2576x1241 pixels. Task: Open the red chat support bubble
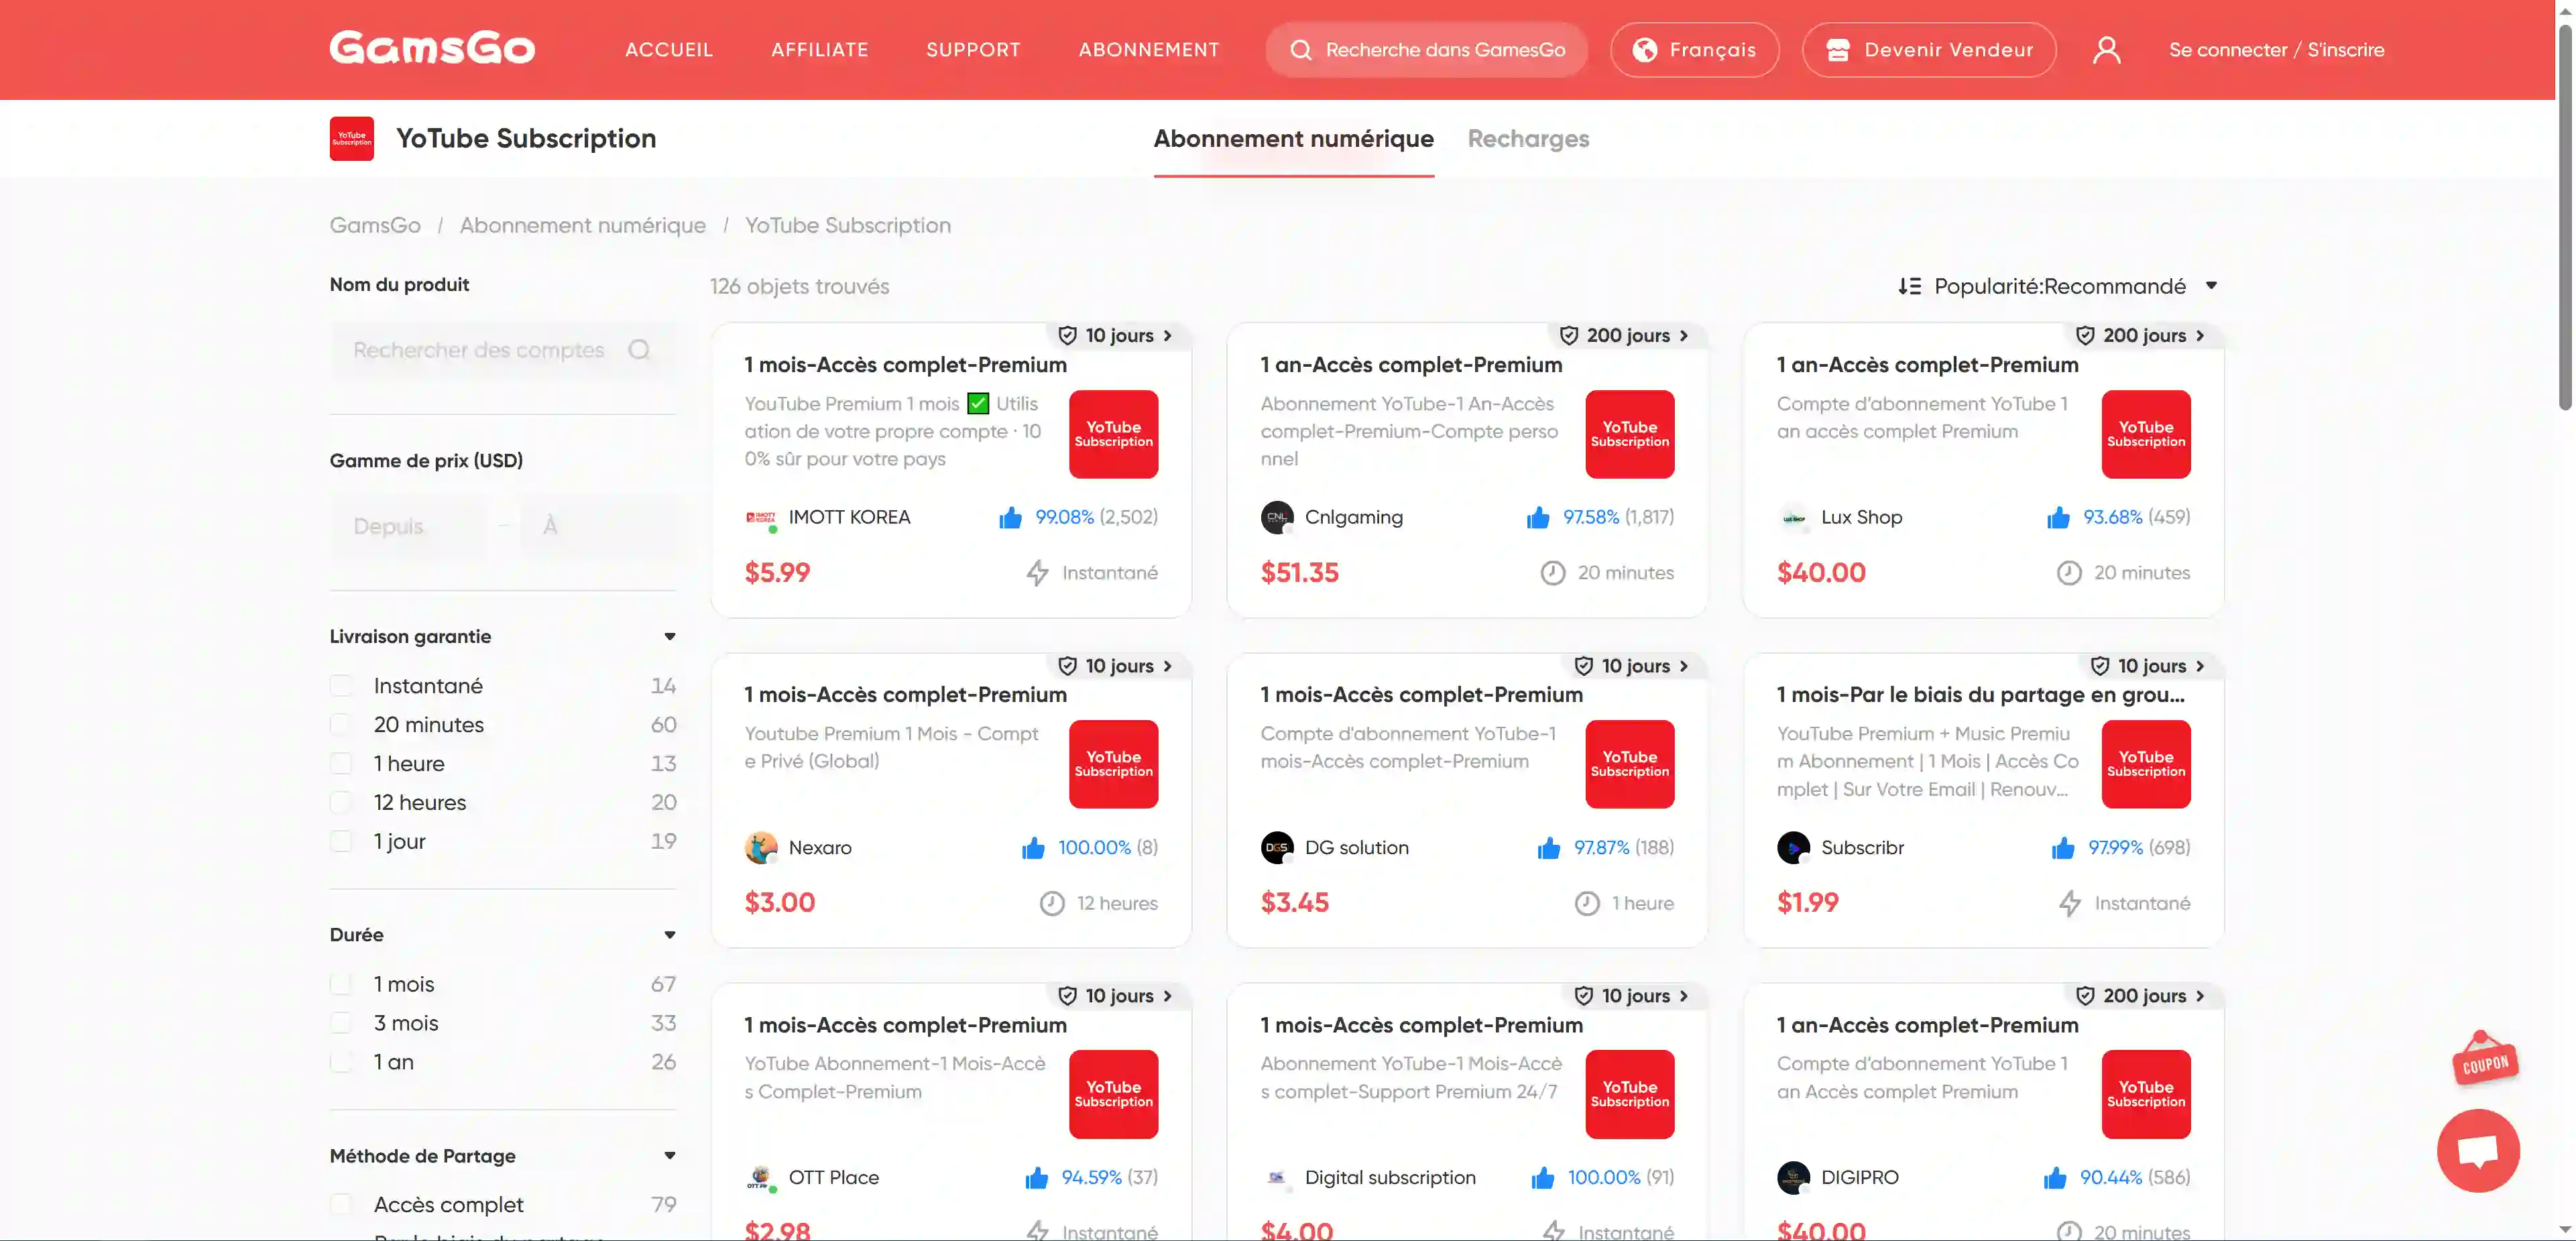point(2477,1150)
